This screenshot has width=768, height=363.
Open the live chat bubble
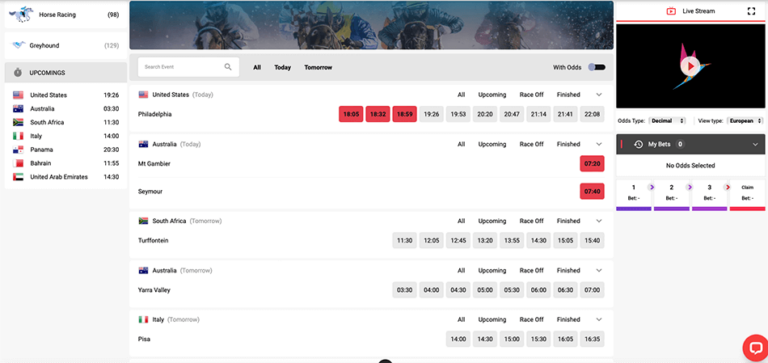755,348
